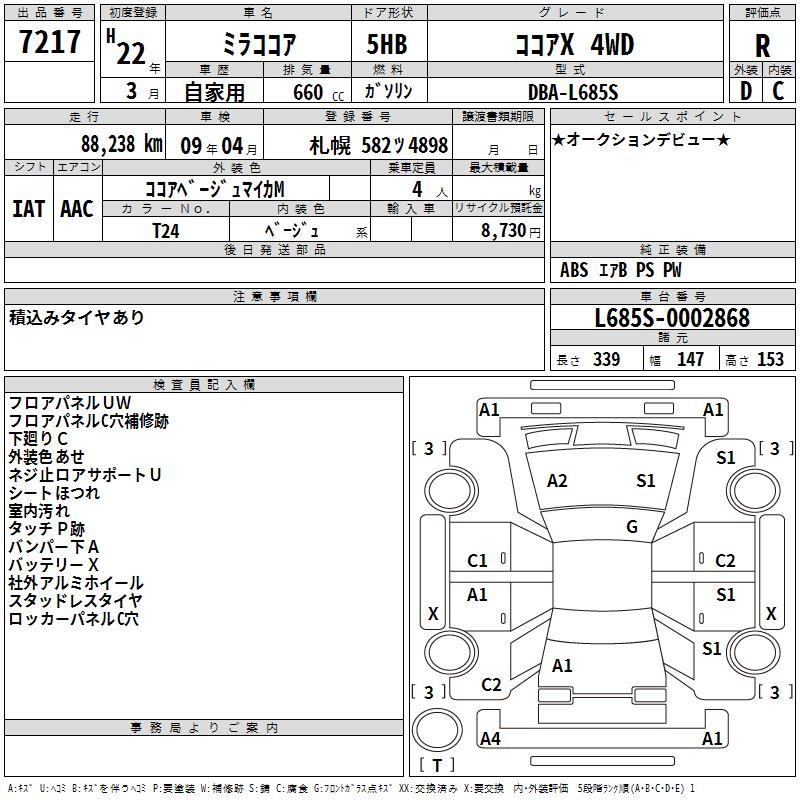Click the car name ミラココア
The width and height of the screenshot is (800, 800).
pos(256,45)
